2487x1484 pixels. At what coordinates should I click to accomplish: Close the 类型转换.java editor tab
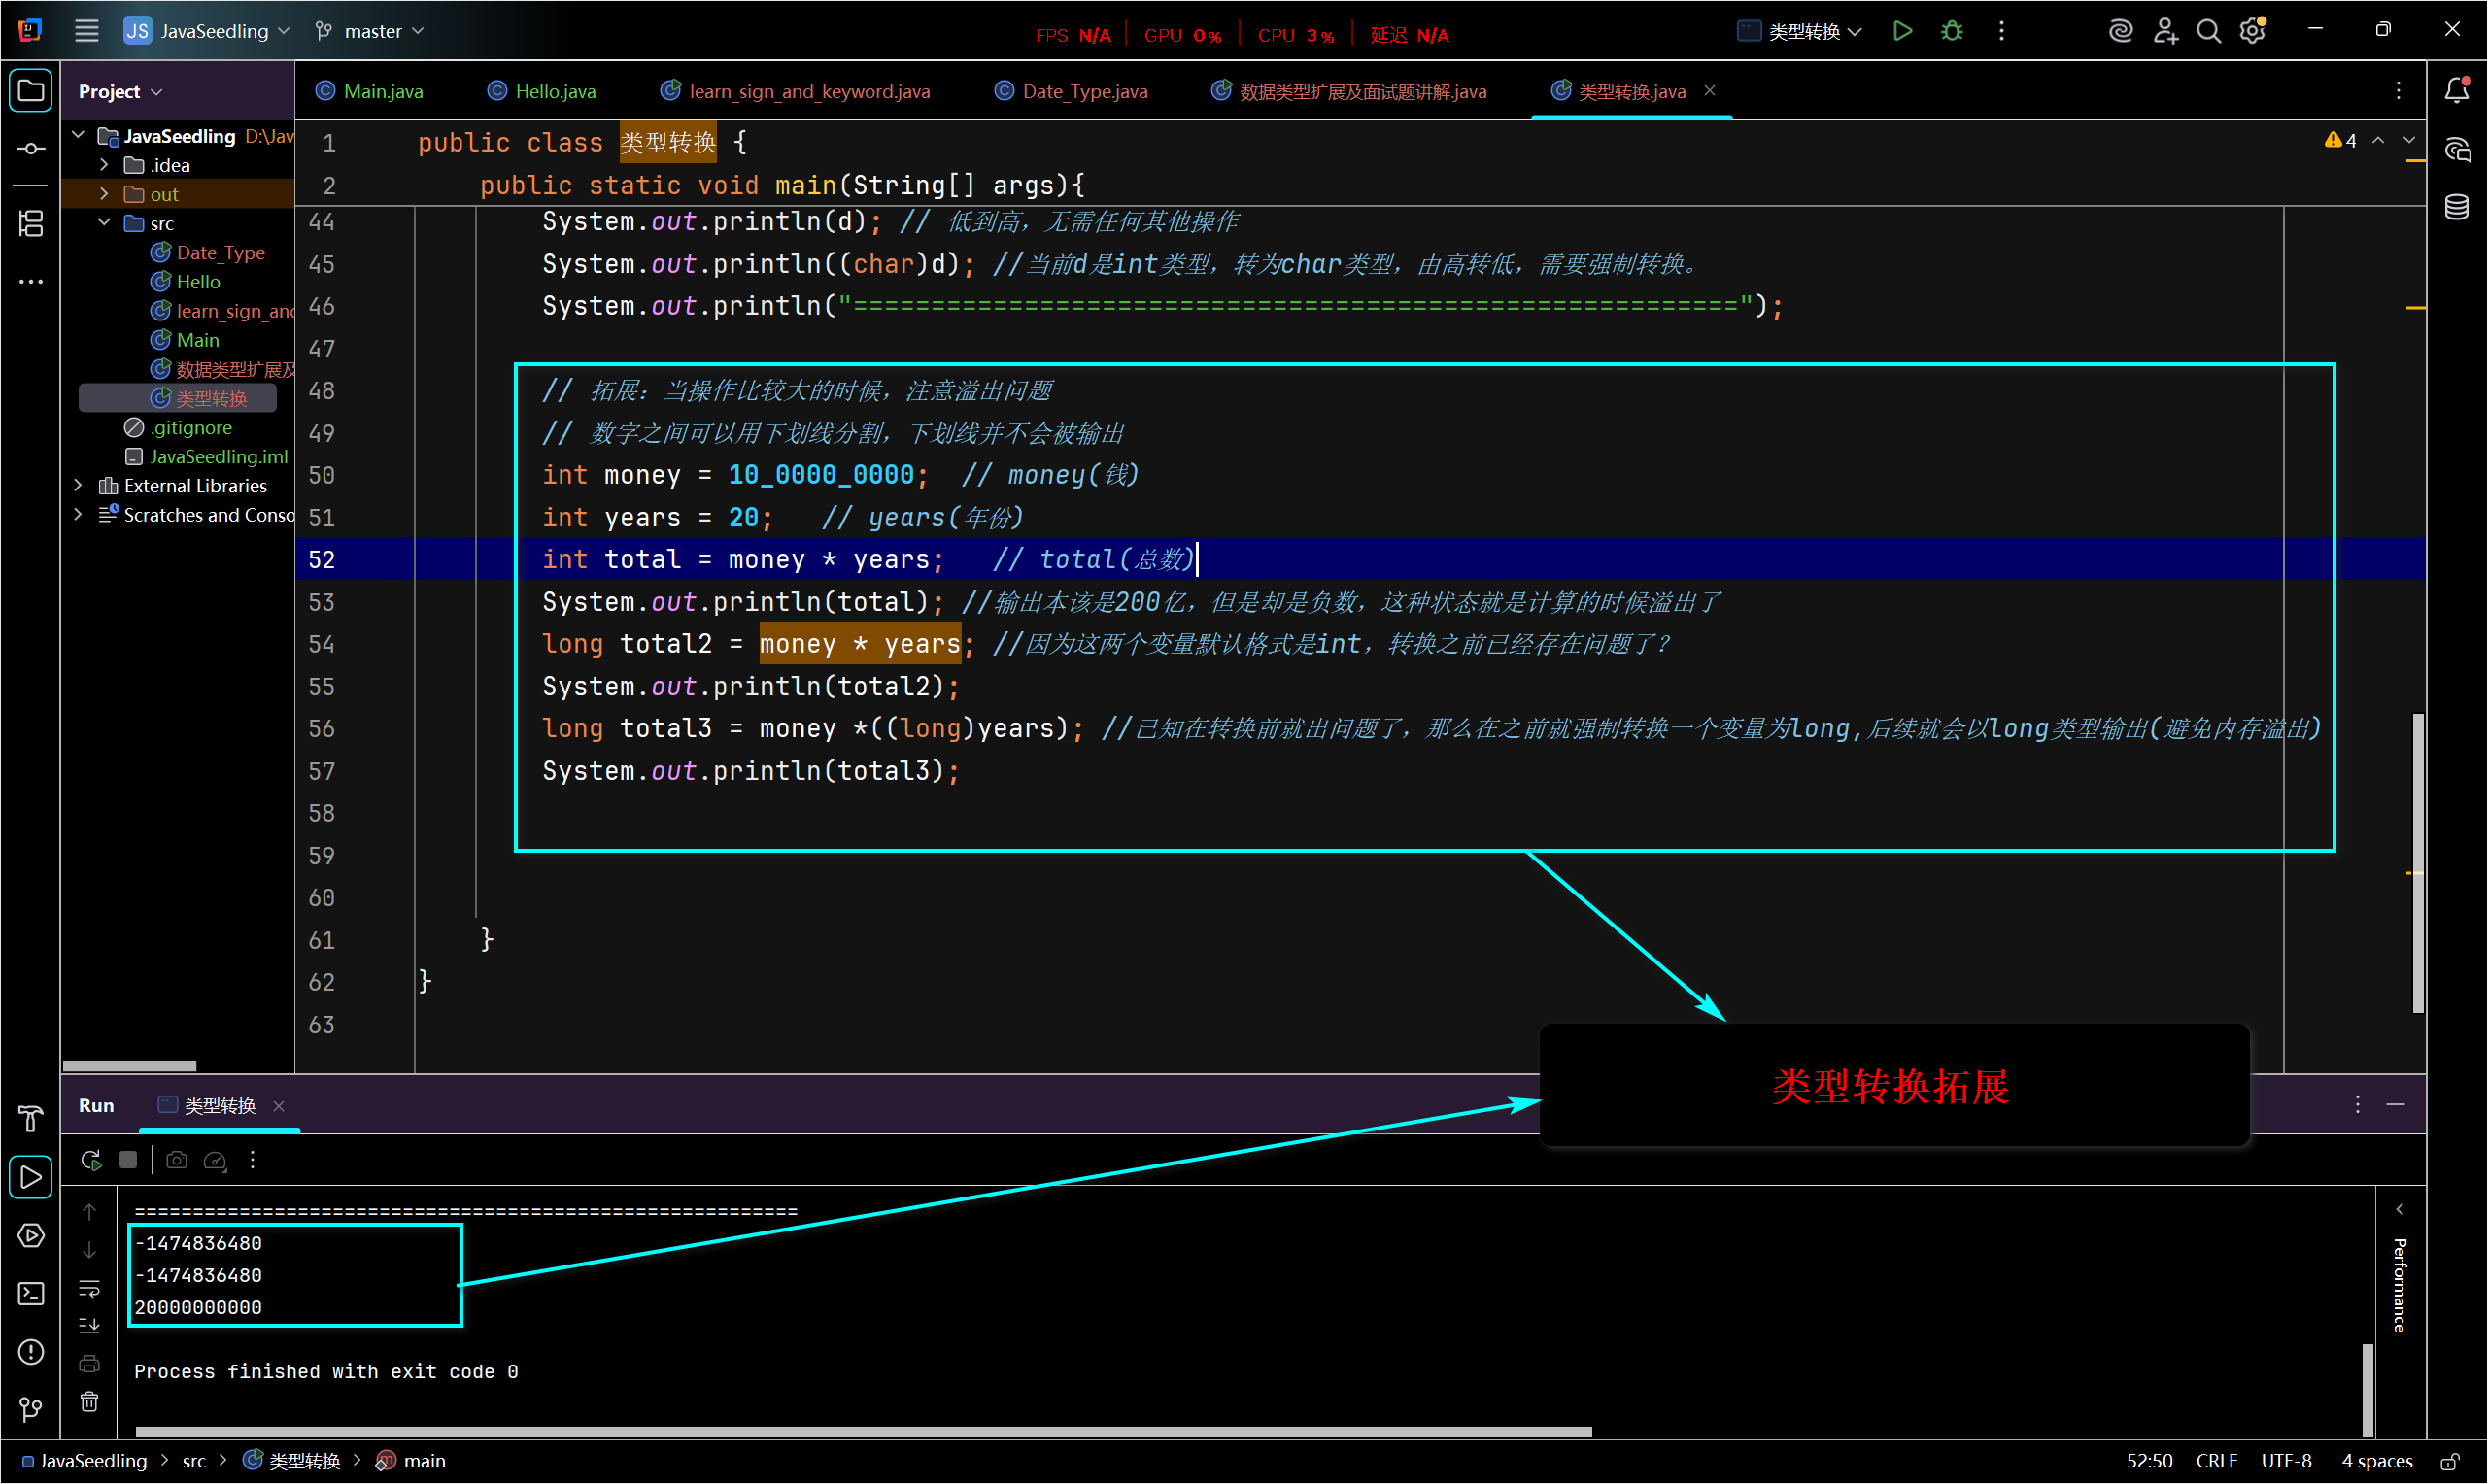[1710, 91]
